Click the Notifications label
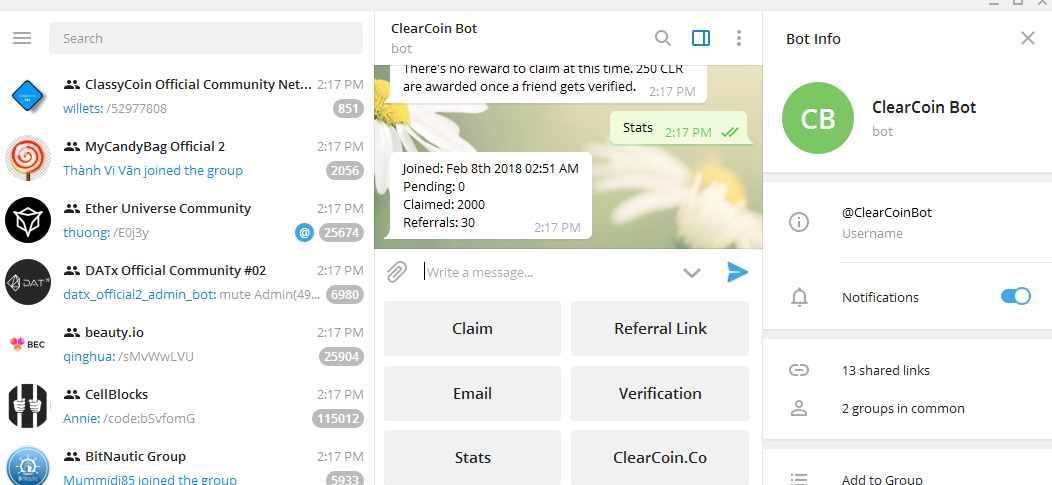The height and width of the screenshot is (485, 1052). (880, 297)
